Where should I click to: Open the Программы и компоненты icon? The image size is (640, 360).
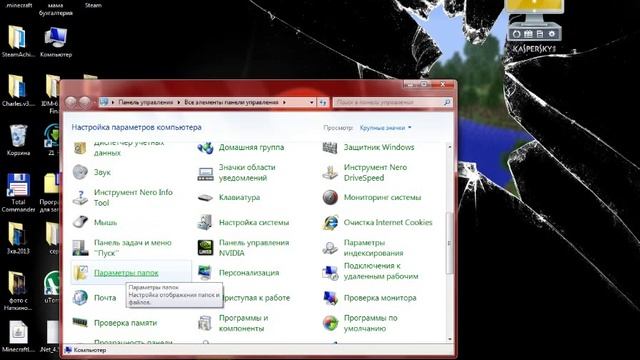click(x=205, y=323)
